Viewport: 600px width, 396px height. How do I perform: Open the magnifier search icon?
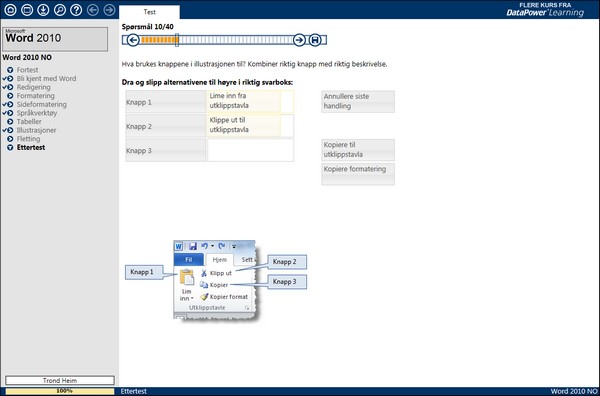tap(60, 10)
